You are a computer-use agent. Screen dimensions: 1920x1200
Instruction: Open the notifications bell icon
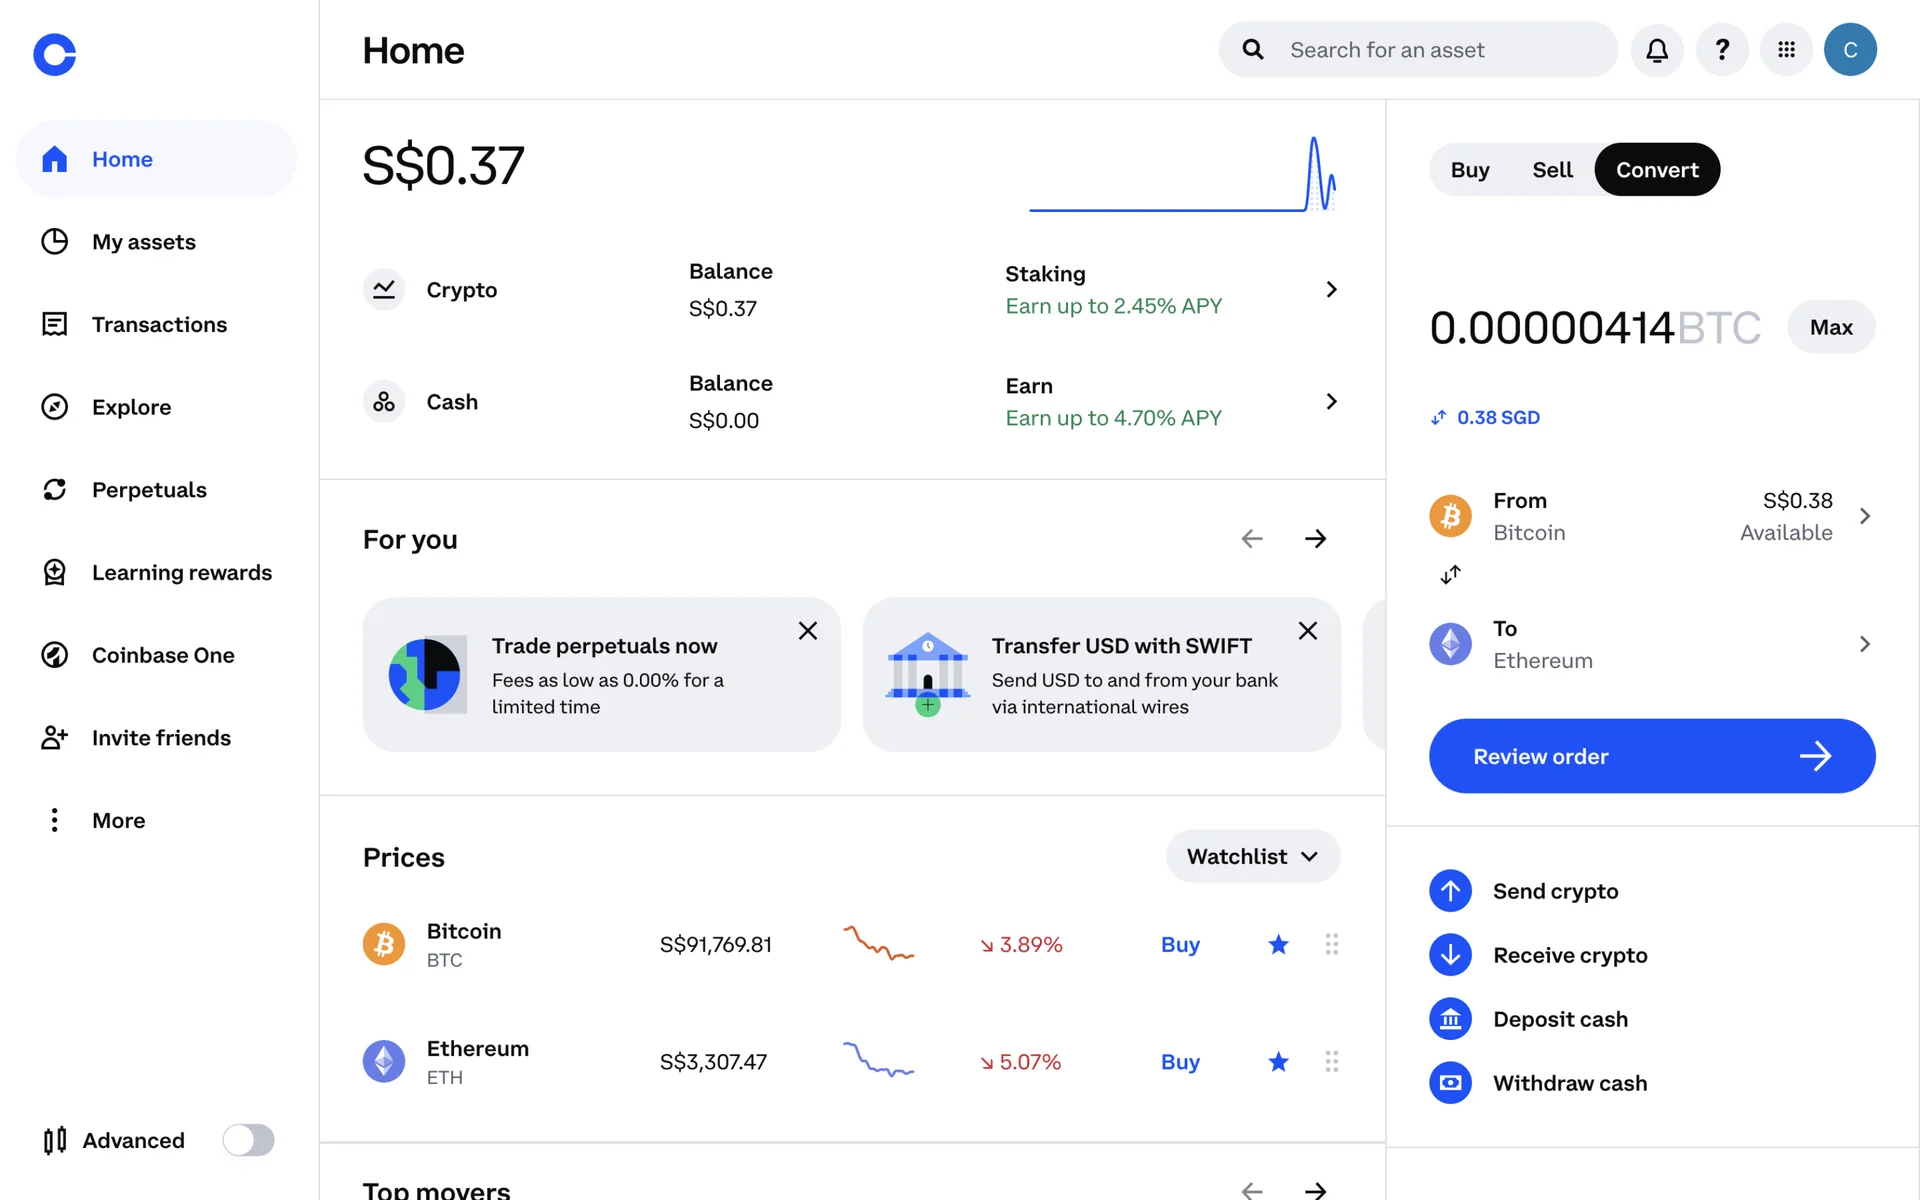pyautogui.click(x=1657, y=50)
